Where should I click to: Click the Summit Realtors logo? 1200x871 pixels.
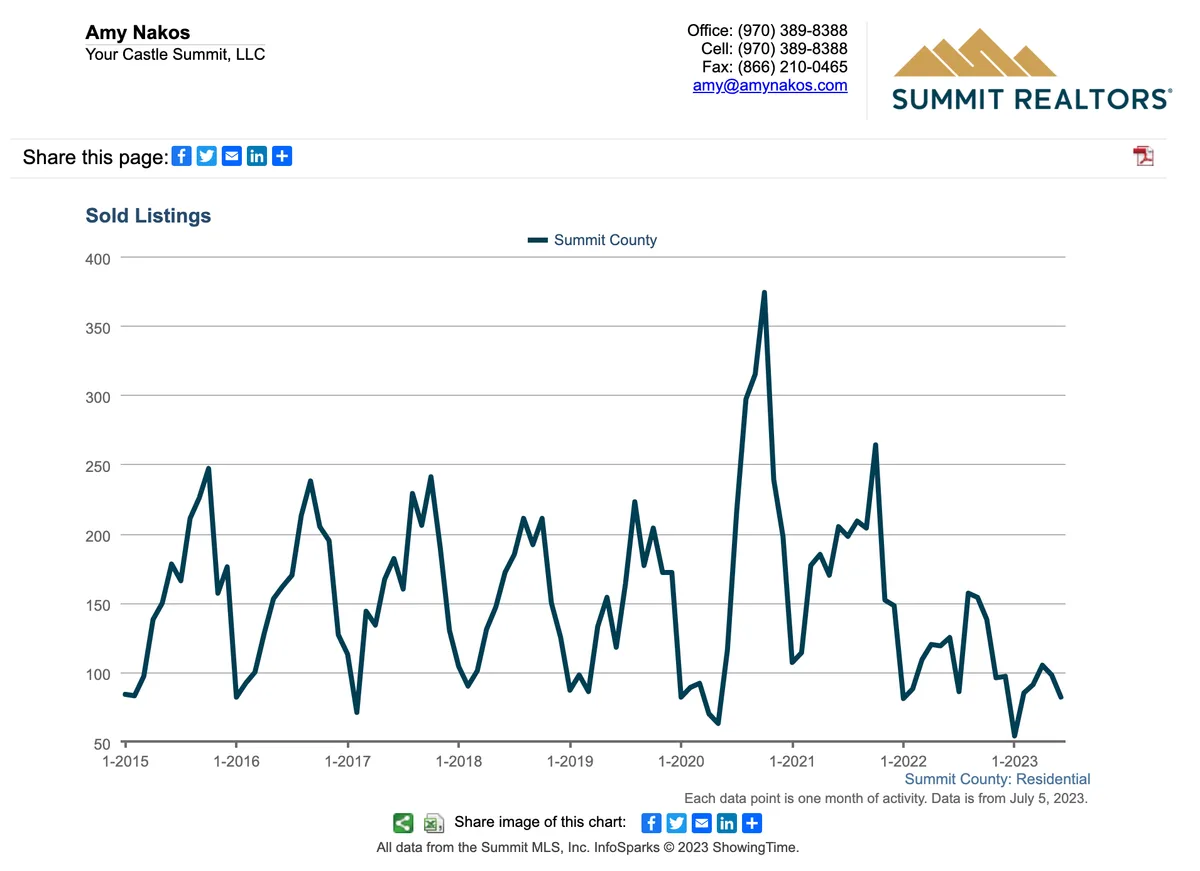pos(1031,69)
